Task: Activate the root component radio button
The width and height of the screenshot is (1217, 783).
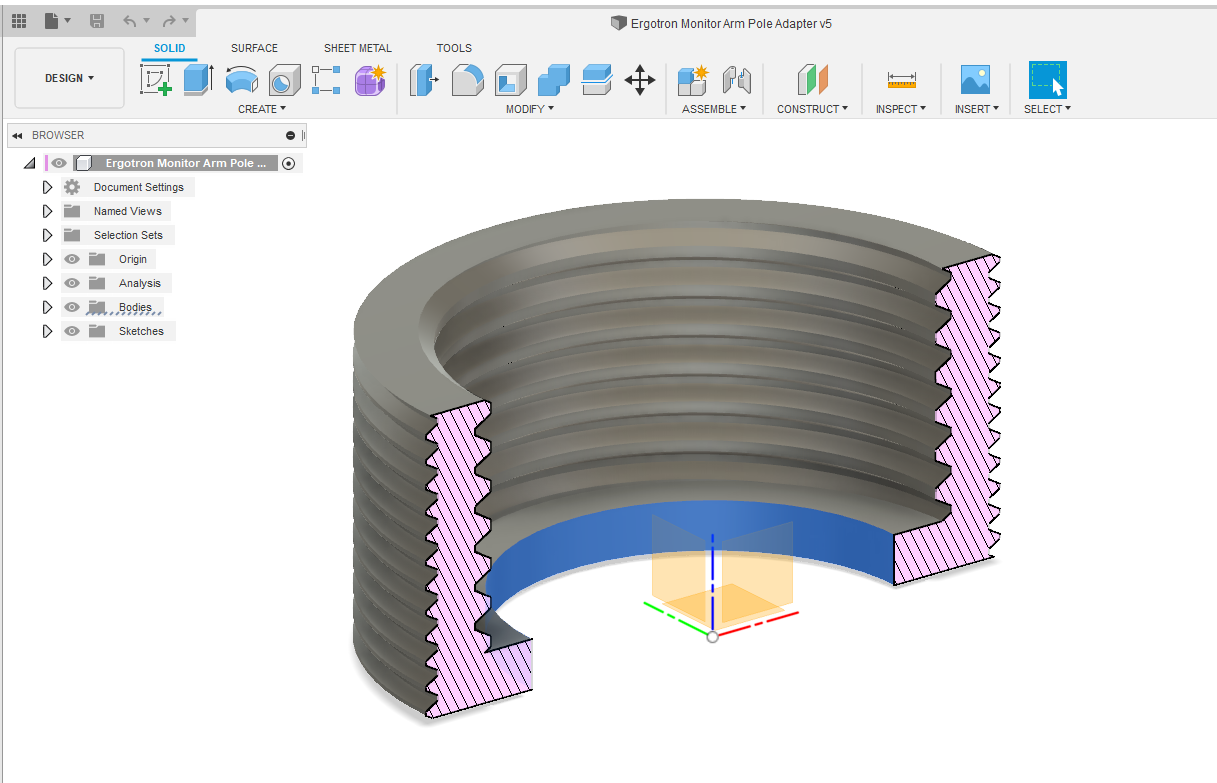Action: [x=289, y=163]
